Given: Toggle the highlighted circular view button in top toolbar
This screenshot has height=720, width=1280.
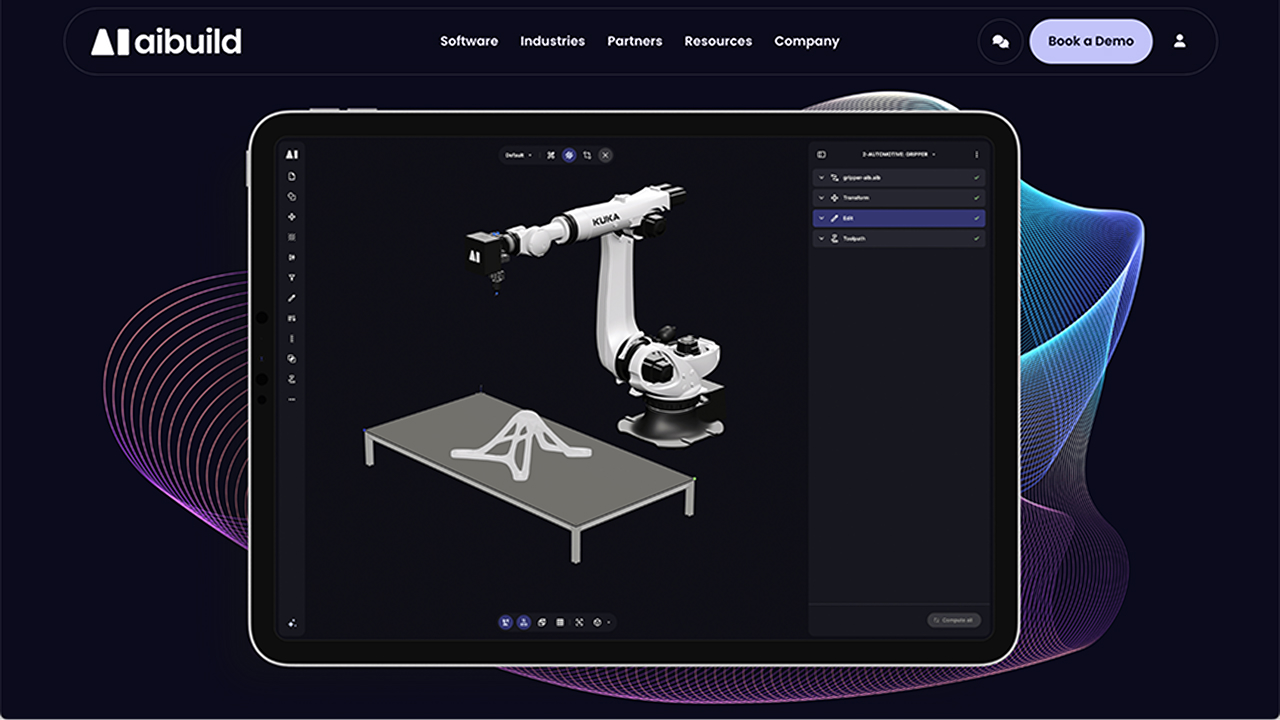Looking at the screenshot, I should [569, 155].
